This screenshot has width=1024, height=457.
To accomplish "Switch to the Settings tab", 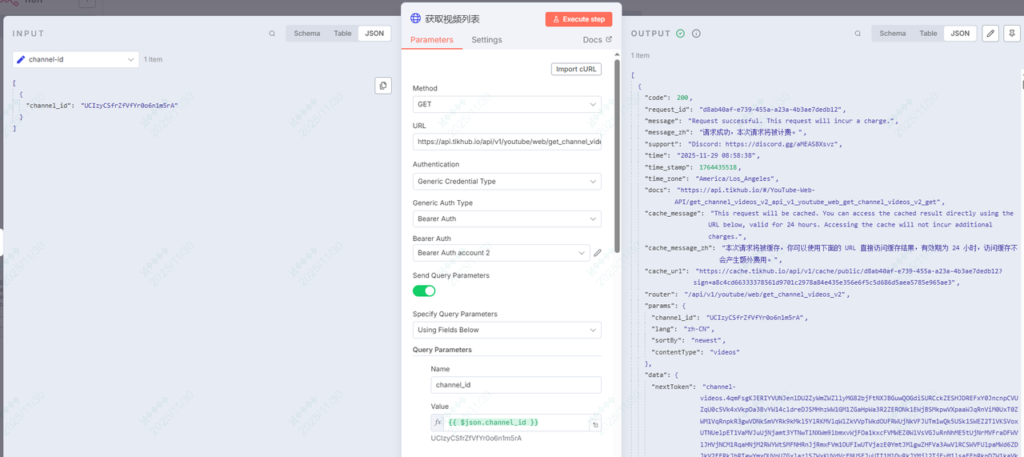I will tap(487, 40).
